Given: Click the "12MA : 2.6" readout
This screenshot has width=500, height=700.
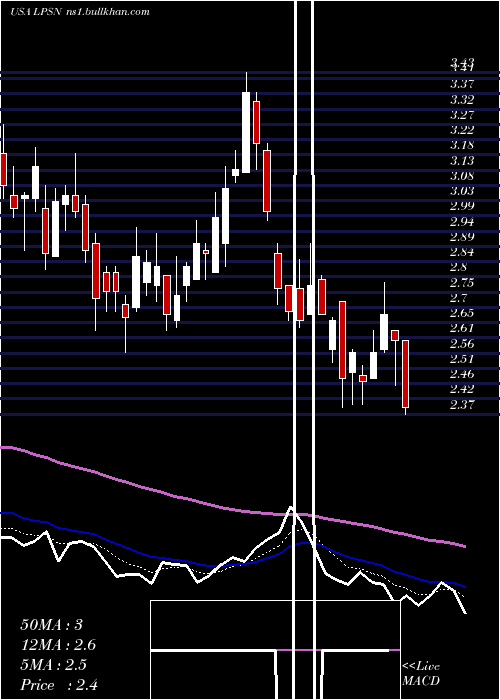Looking at the screenshot, I should point(58,645).
